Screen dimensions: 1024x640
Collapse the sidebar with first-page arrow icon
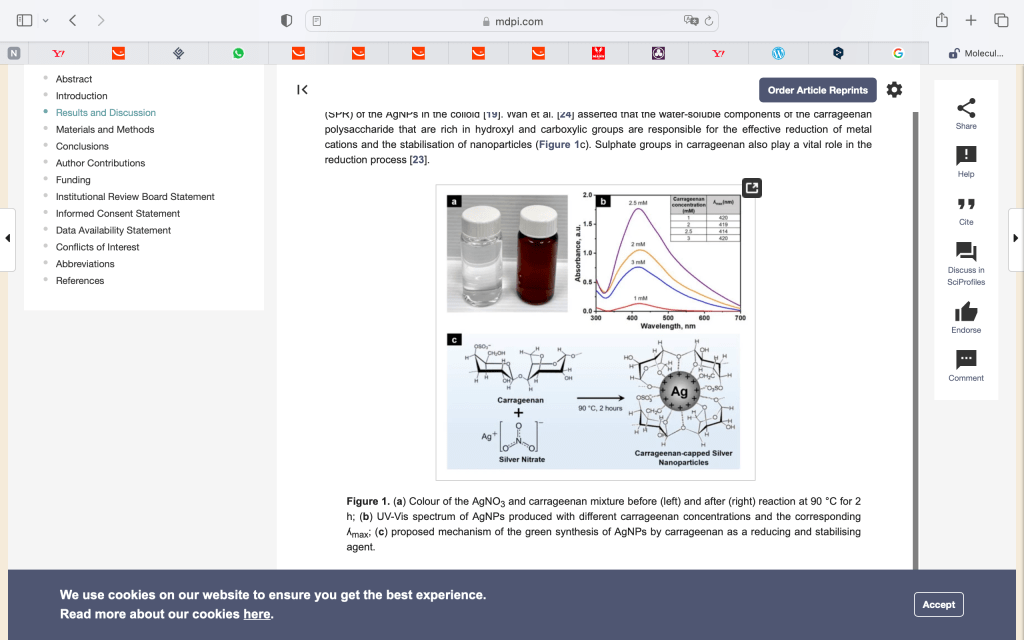point(302,90)
